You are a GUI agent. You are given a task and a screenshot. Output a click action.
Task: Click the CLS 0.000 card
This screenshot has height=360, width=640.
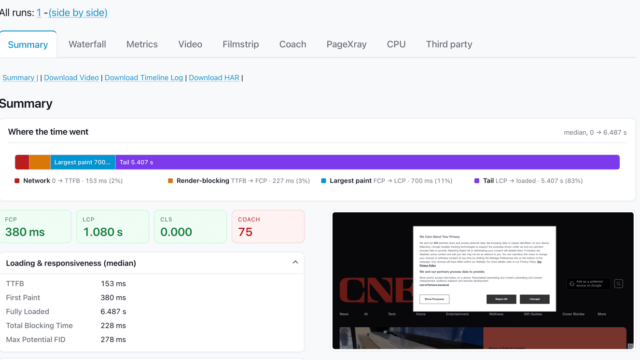tap(190, 227)
